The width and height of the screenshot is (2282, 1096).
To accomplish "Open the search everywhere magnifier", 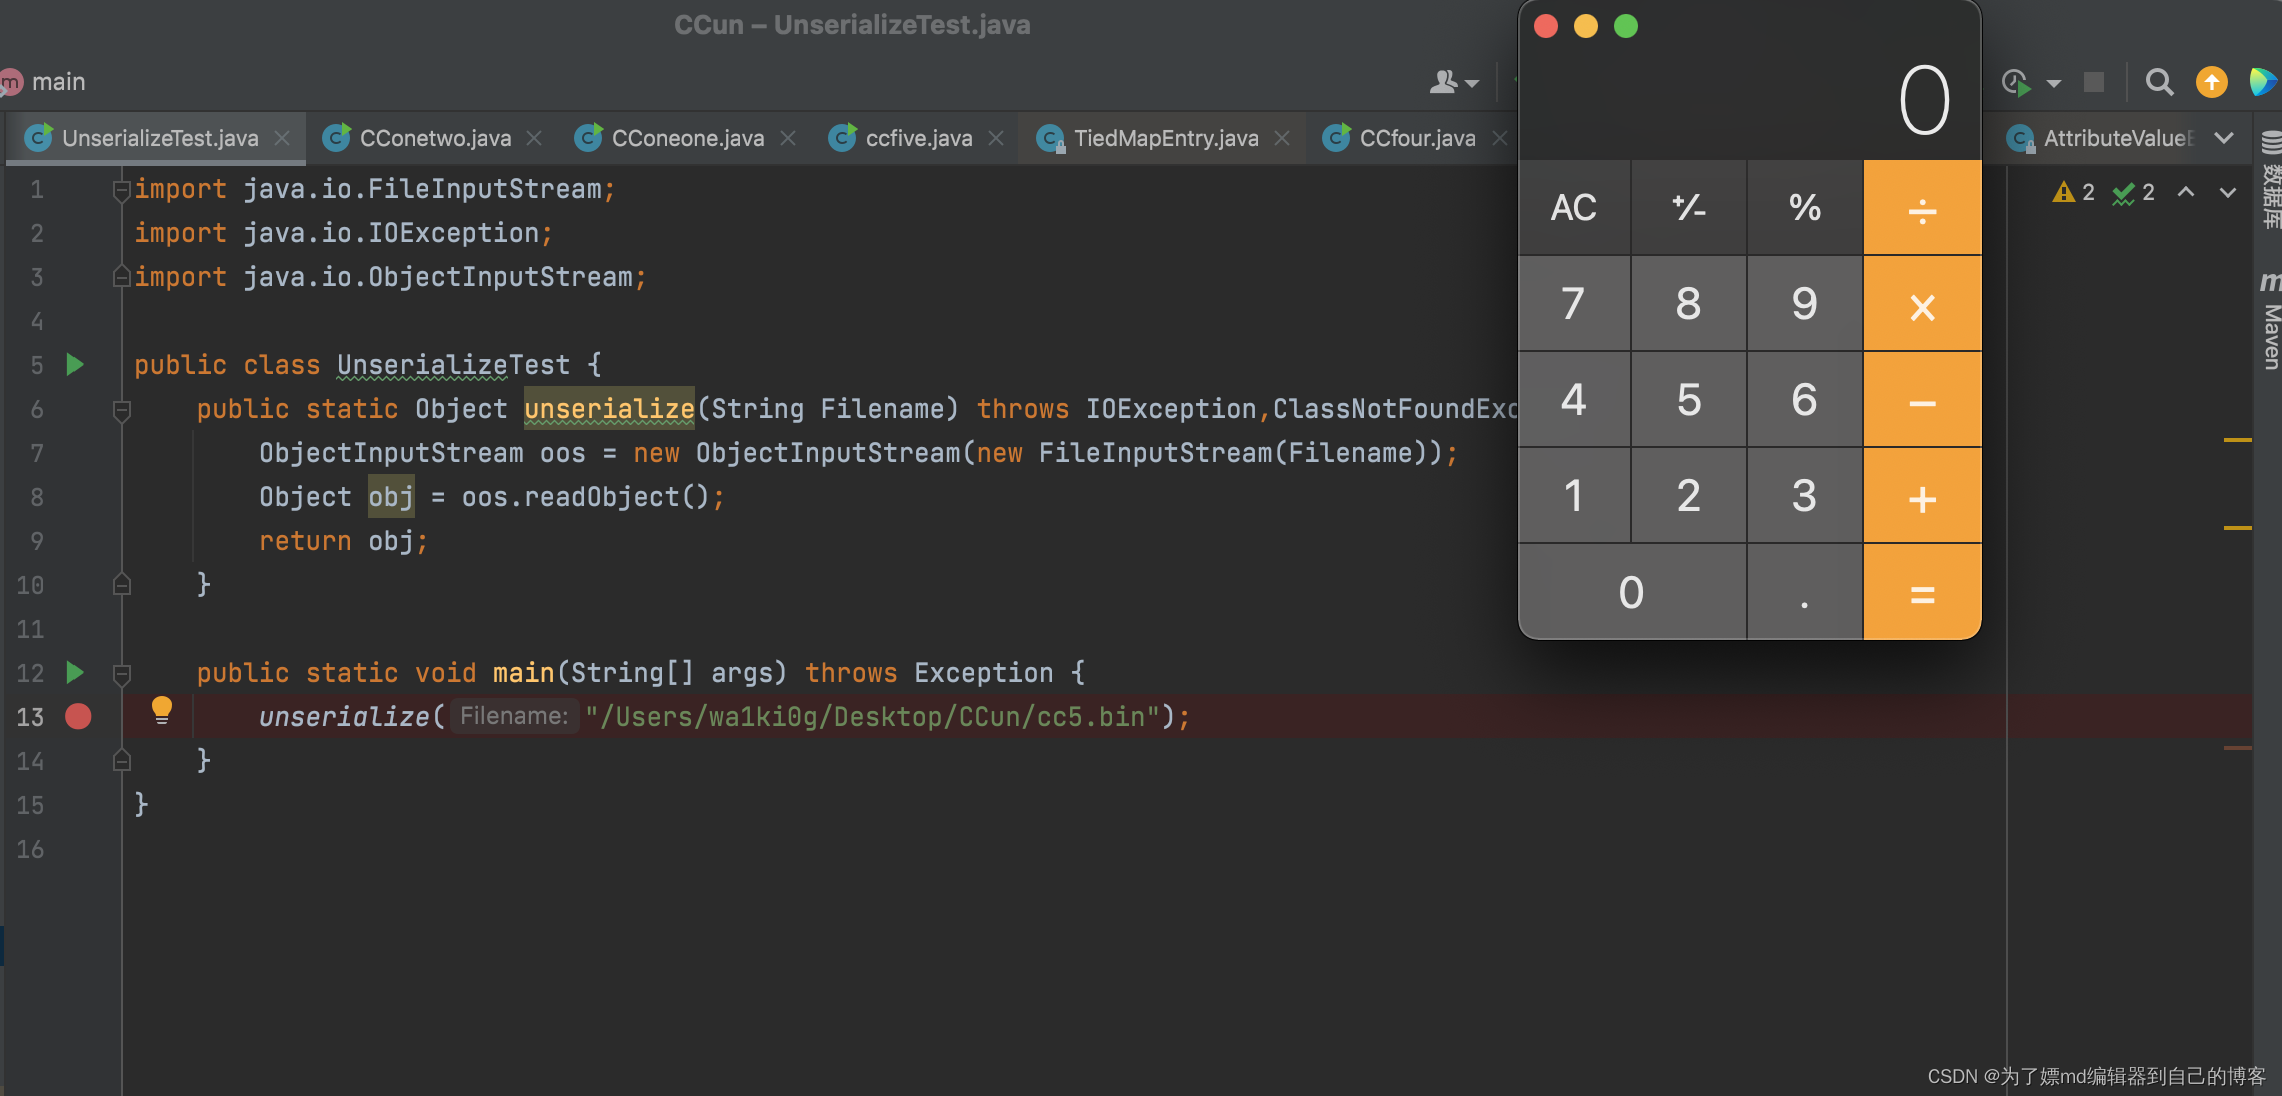I will point(2160,82).
